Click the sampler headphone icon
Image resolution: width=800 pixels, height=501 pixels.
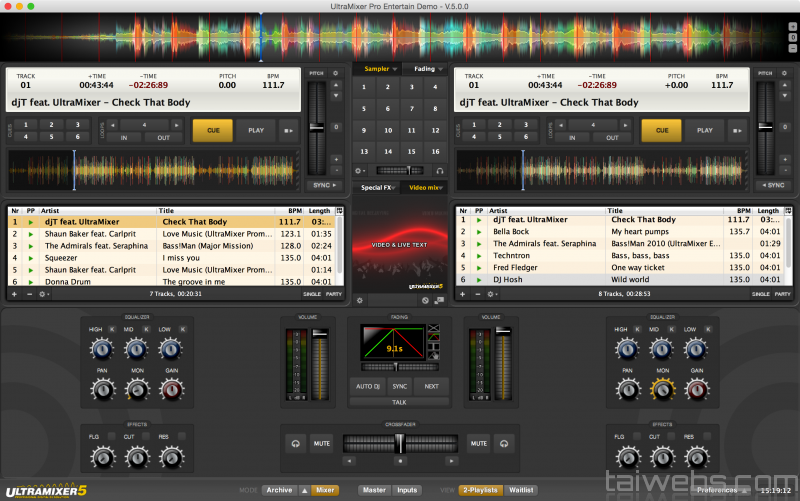tap(440, 171)
